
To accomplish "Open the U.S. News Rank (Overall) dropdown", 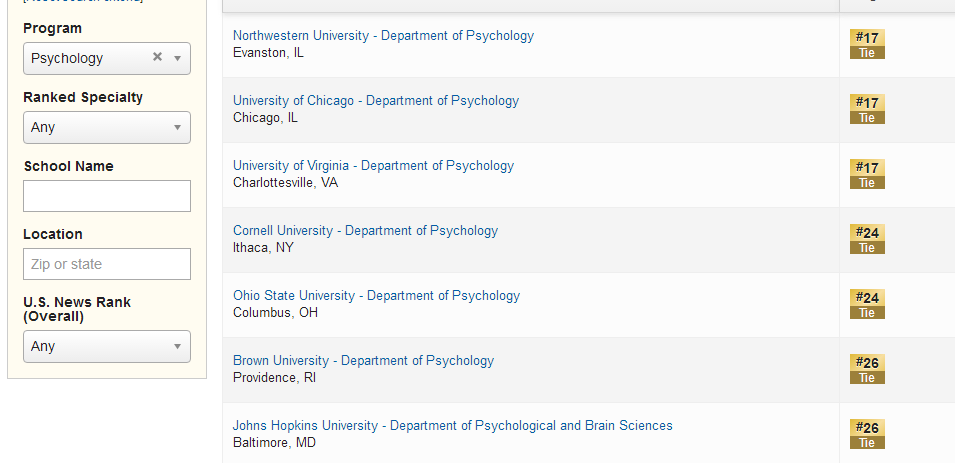I will point(107,347).
